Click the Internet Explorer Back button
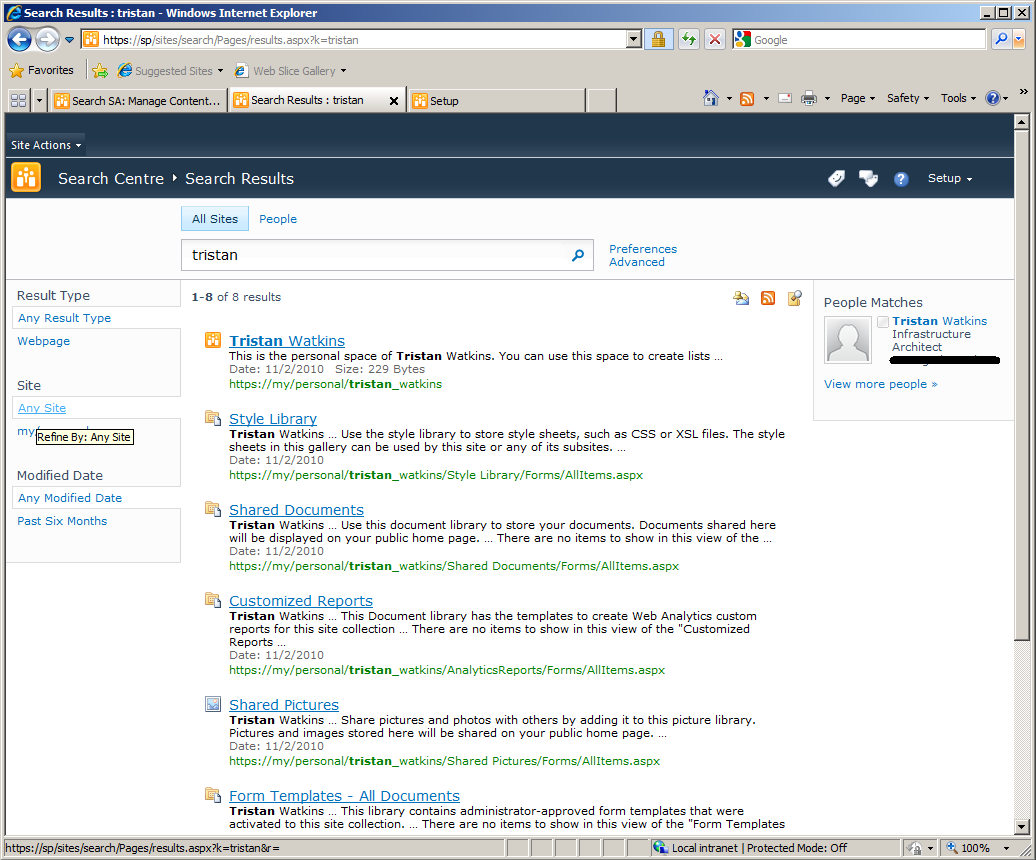 point(20,40)
